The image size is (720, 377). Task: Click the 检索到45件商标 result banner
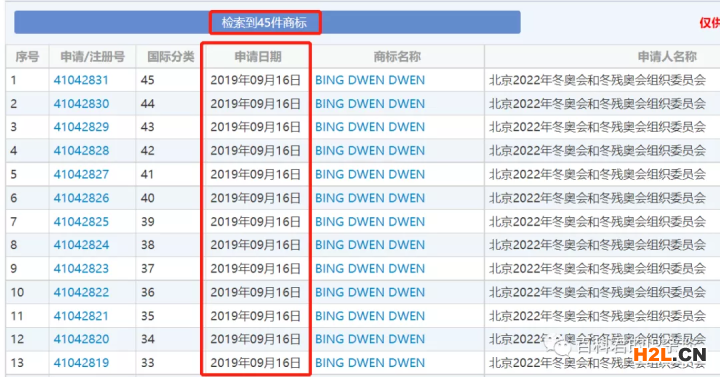(264, 23)
